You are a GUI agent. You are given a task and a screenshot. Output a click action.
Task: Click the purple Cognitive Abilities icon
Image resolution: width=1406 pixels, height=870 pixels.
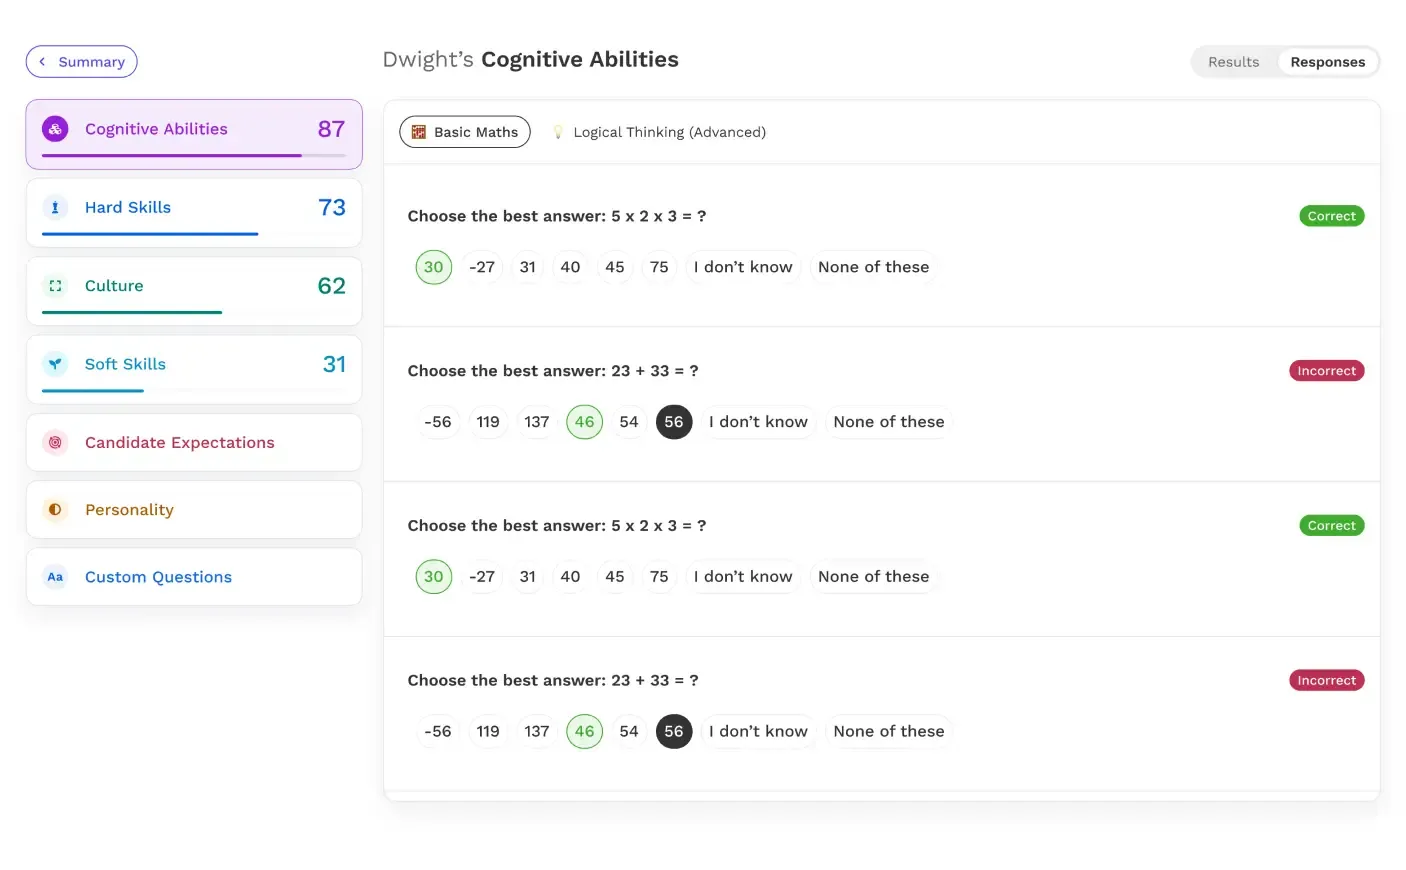tap(55, 129)
